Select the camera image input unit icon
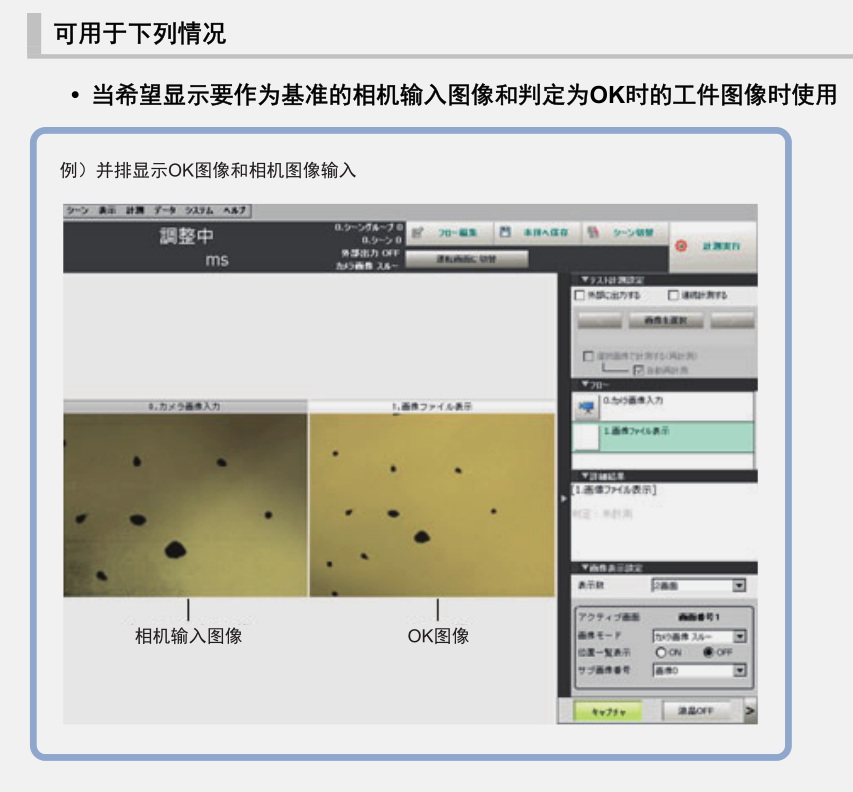This screenshot has width=853, height=792. tap(586, 407)
